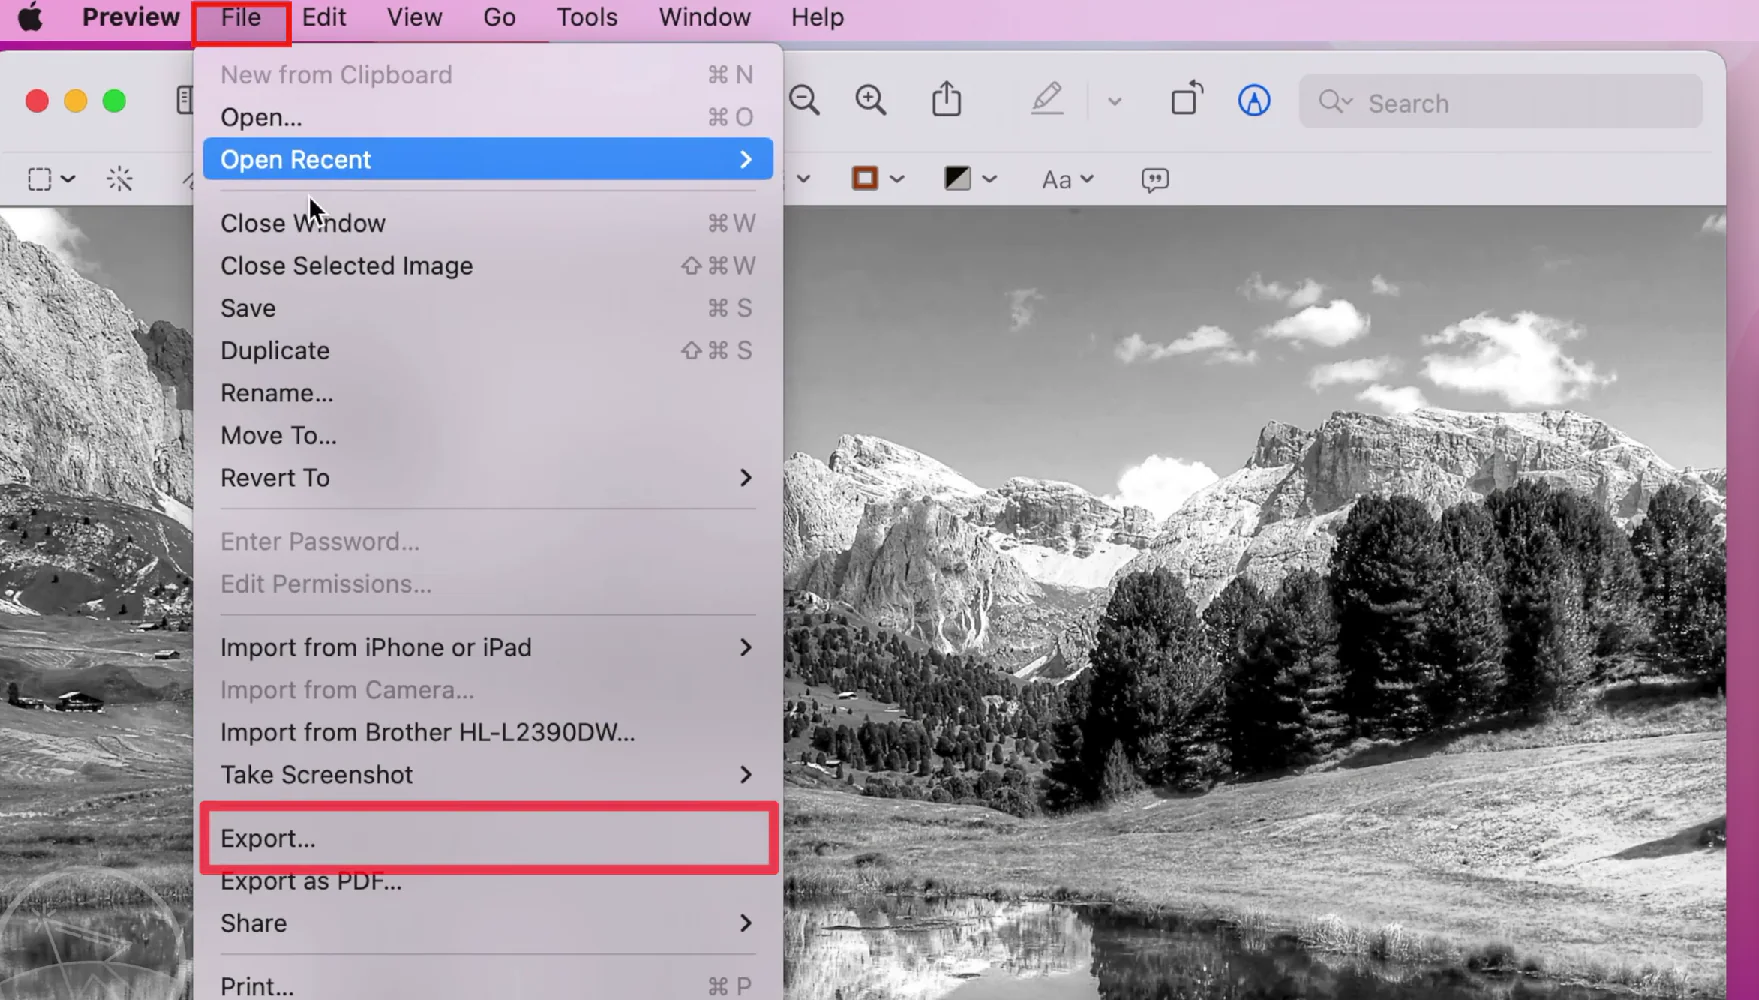Open the border color swatch

[x=865, y=179]
